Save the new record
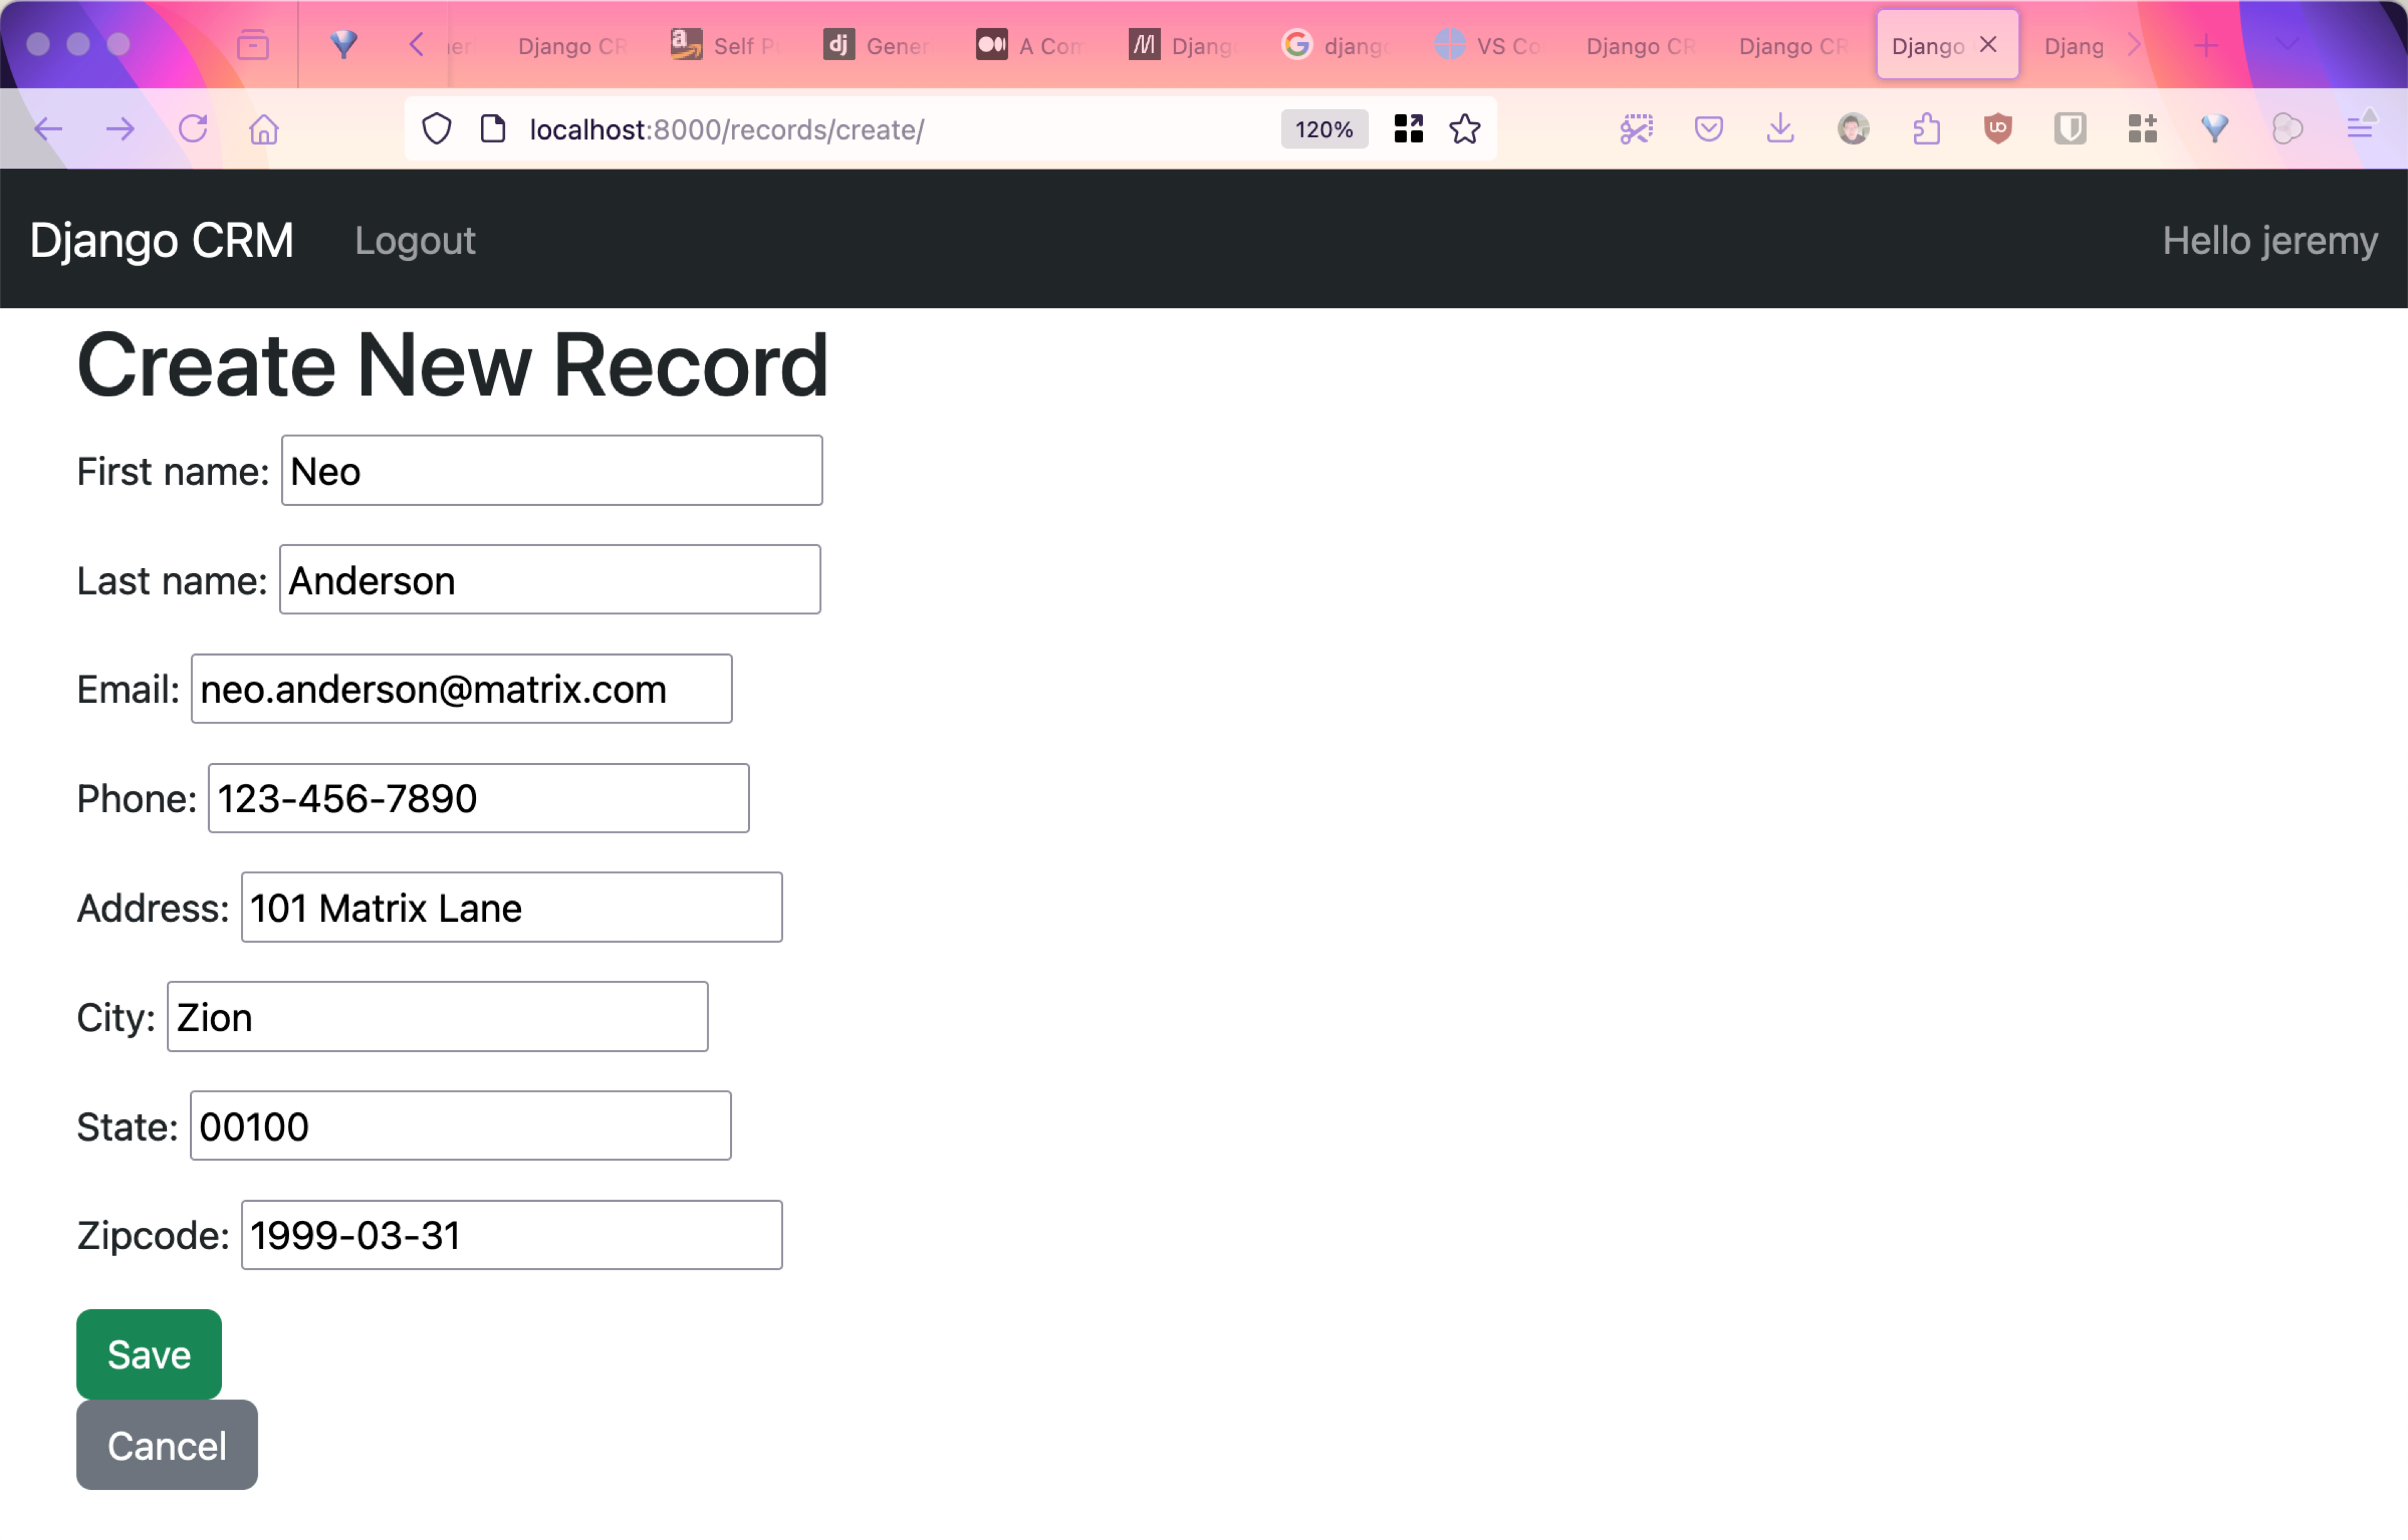The height and width of the screenshot is (1540, 2408). tap(149, 1354)
